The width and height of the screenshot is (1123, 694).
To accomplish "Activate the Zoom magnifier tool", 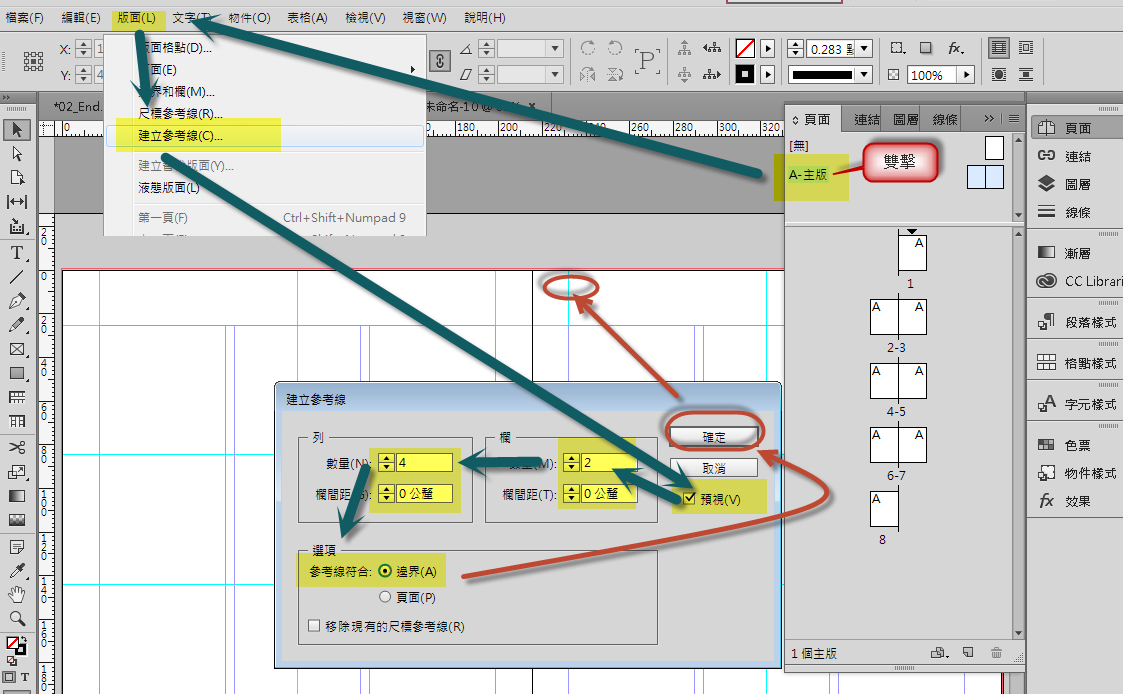I will (x=17, y=618).
